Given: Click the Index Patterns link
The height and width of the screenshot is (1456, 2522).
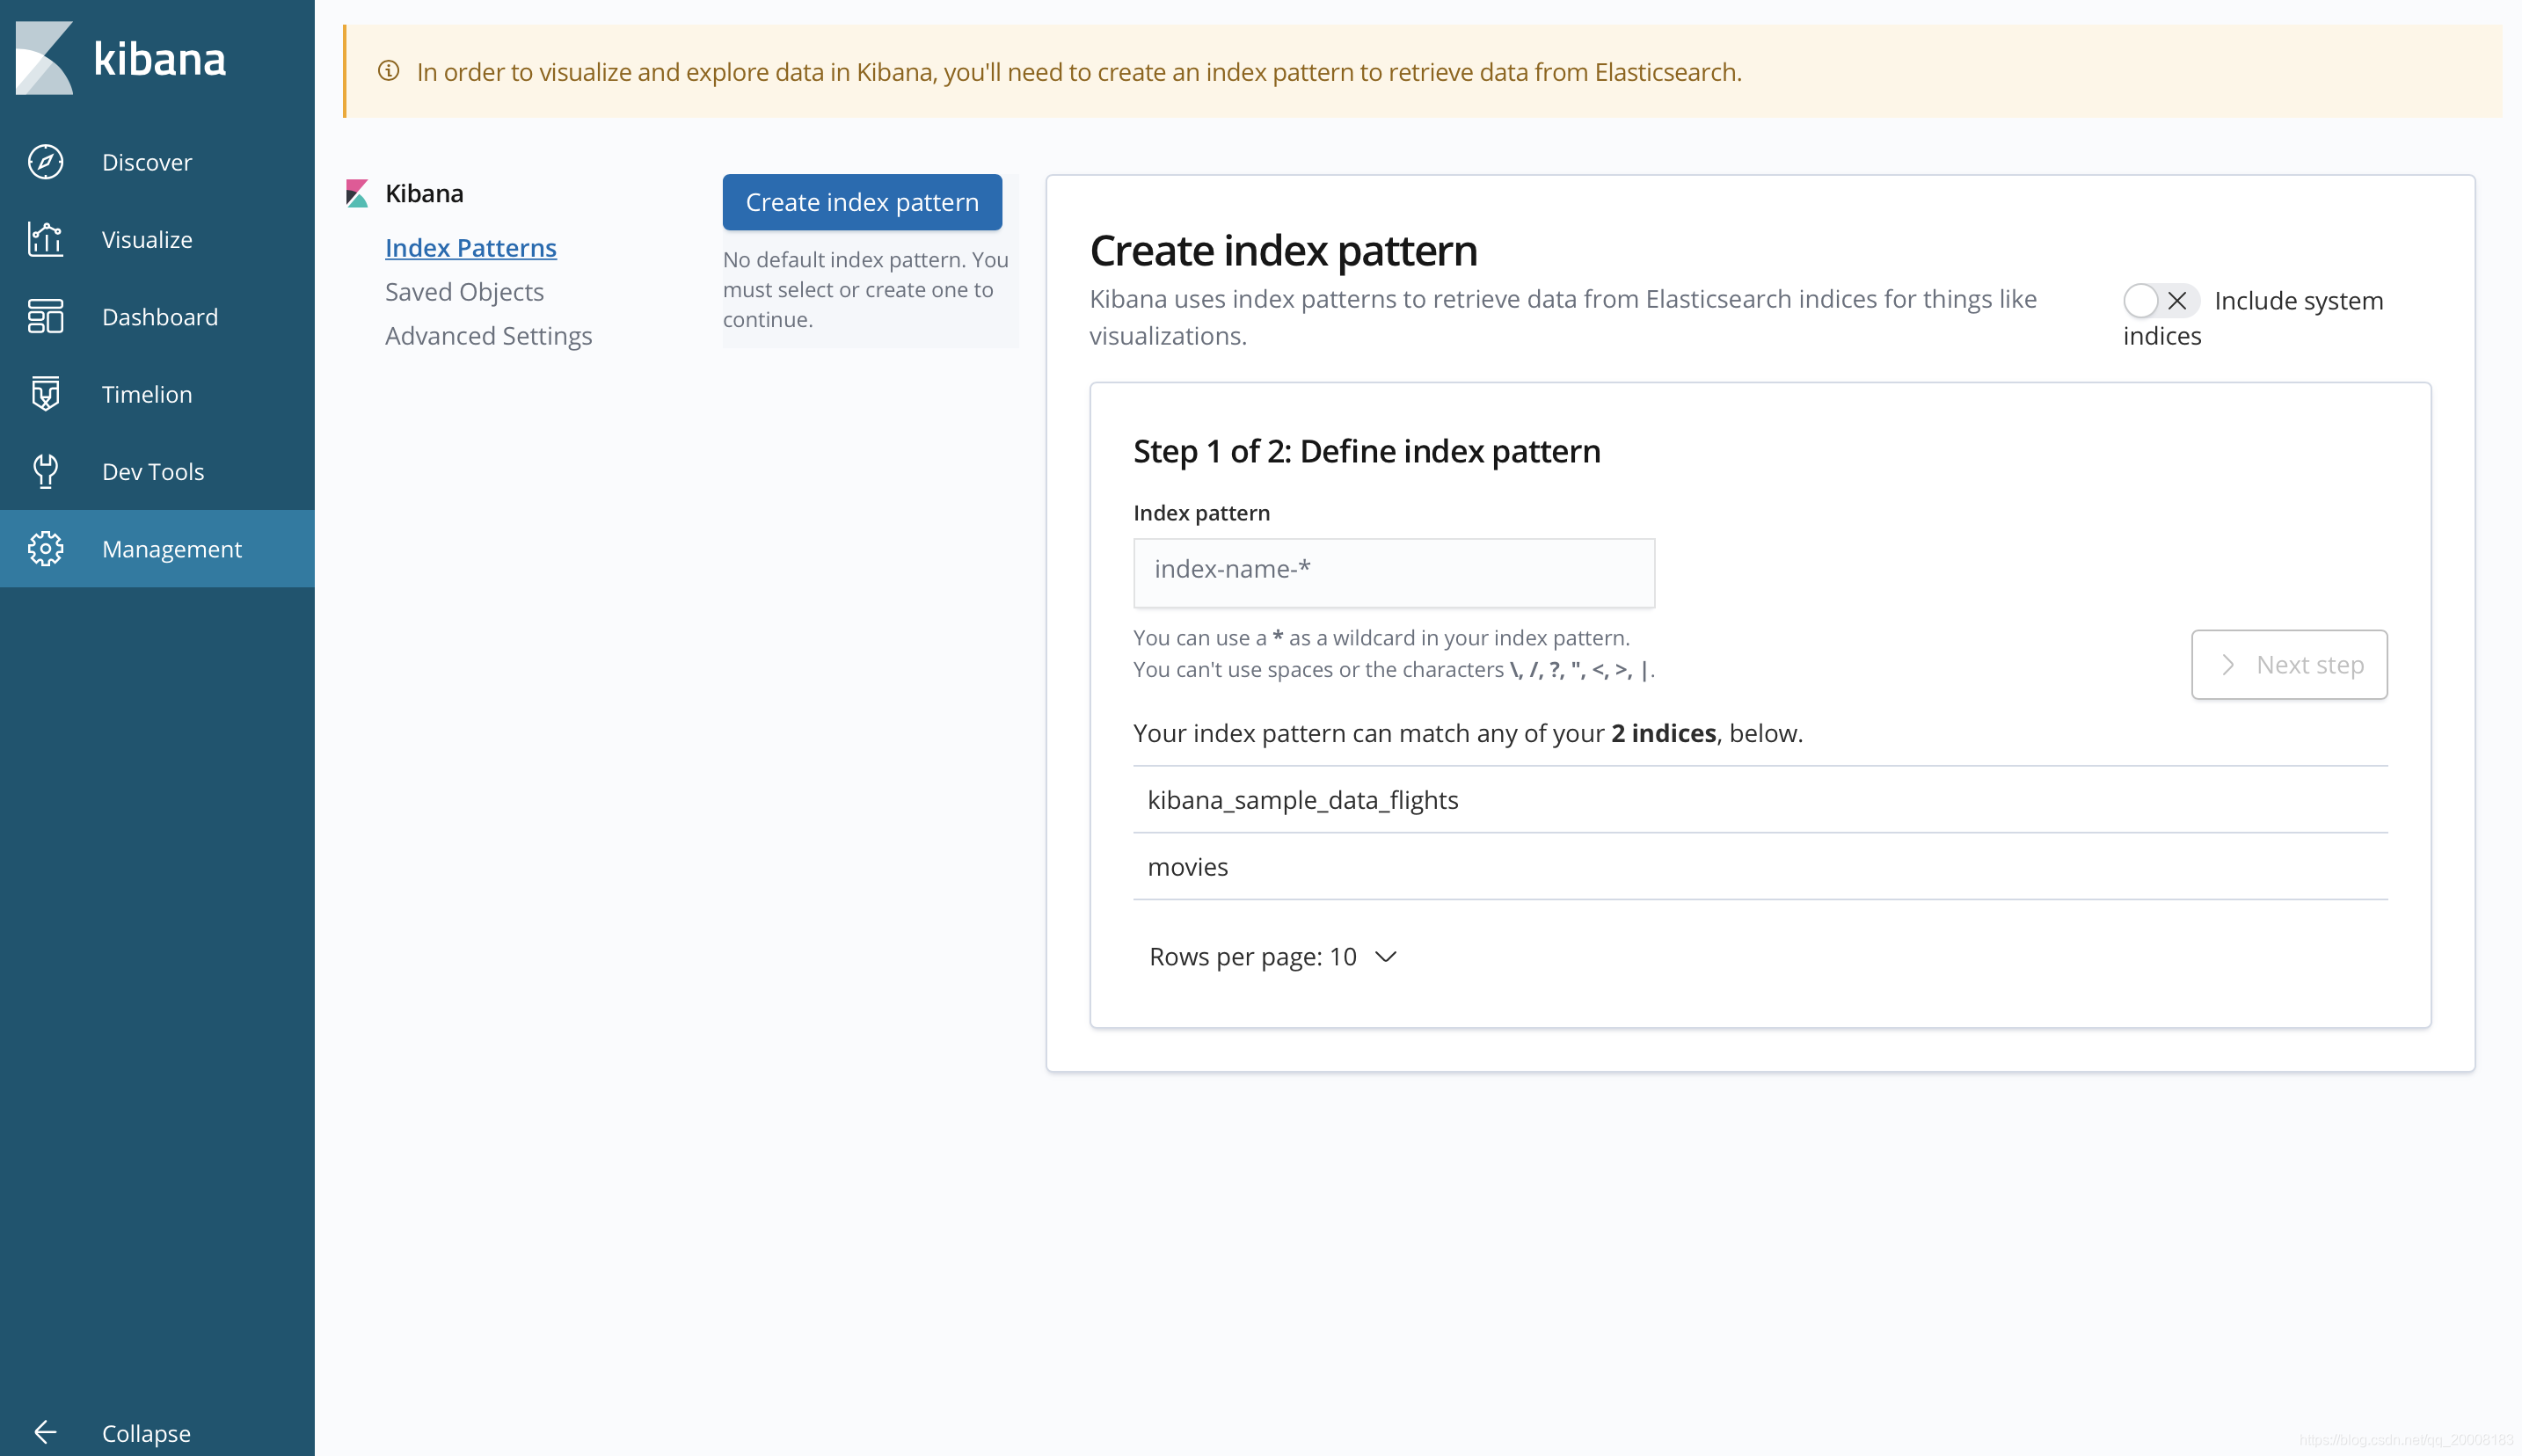Looking at the screenshot, I should pos(471,246).
